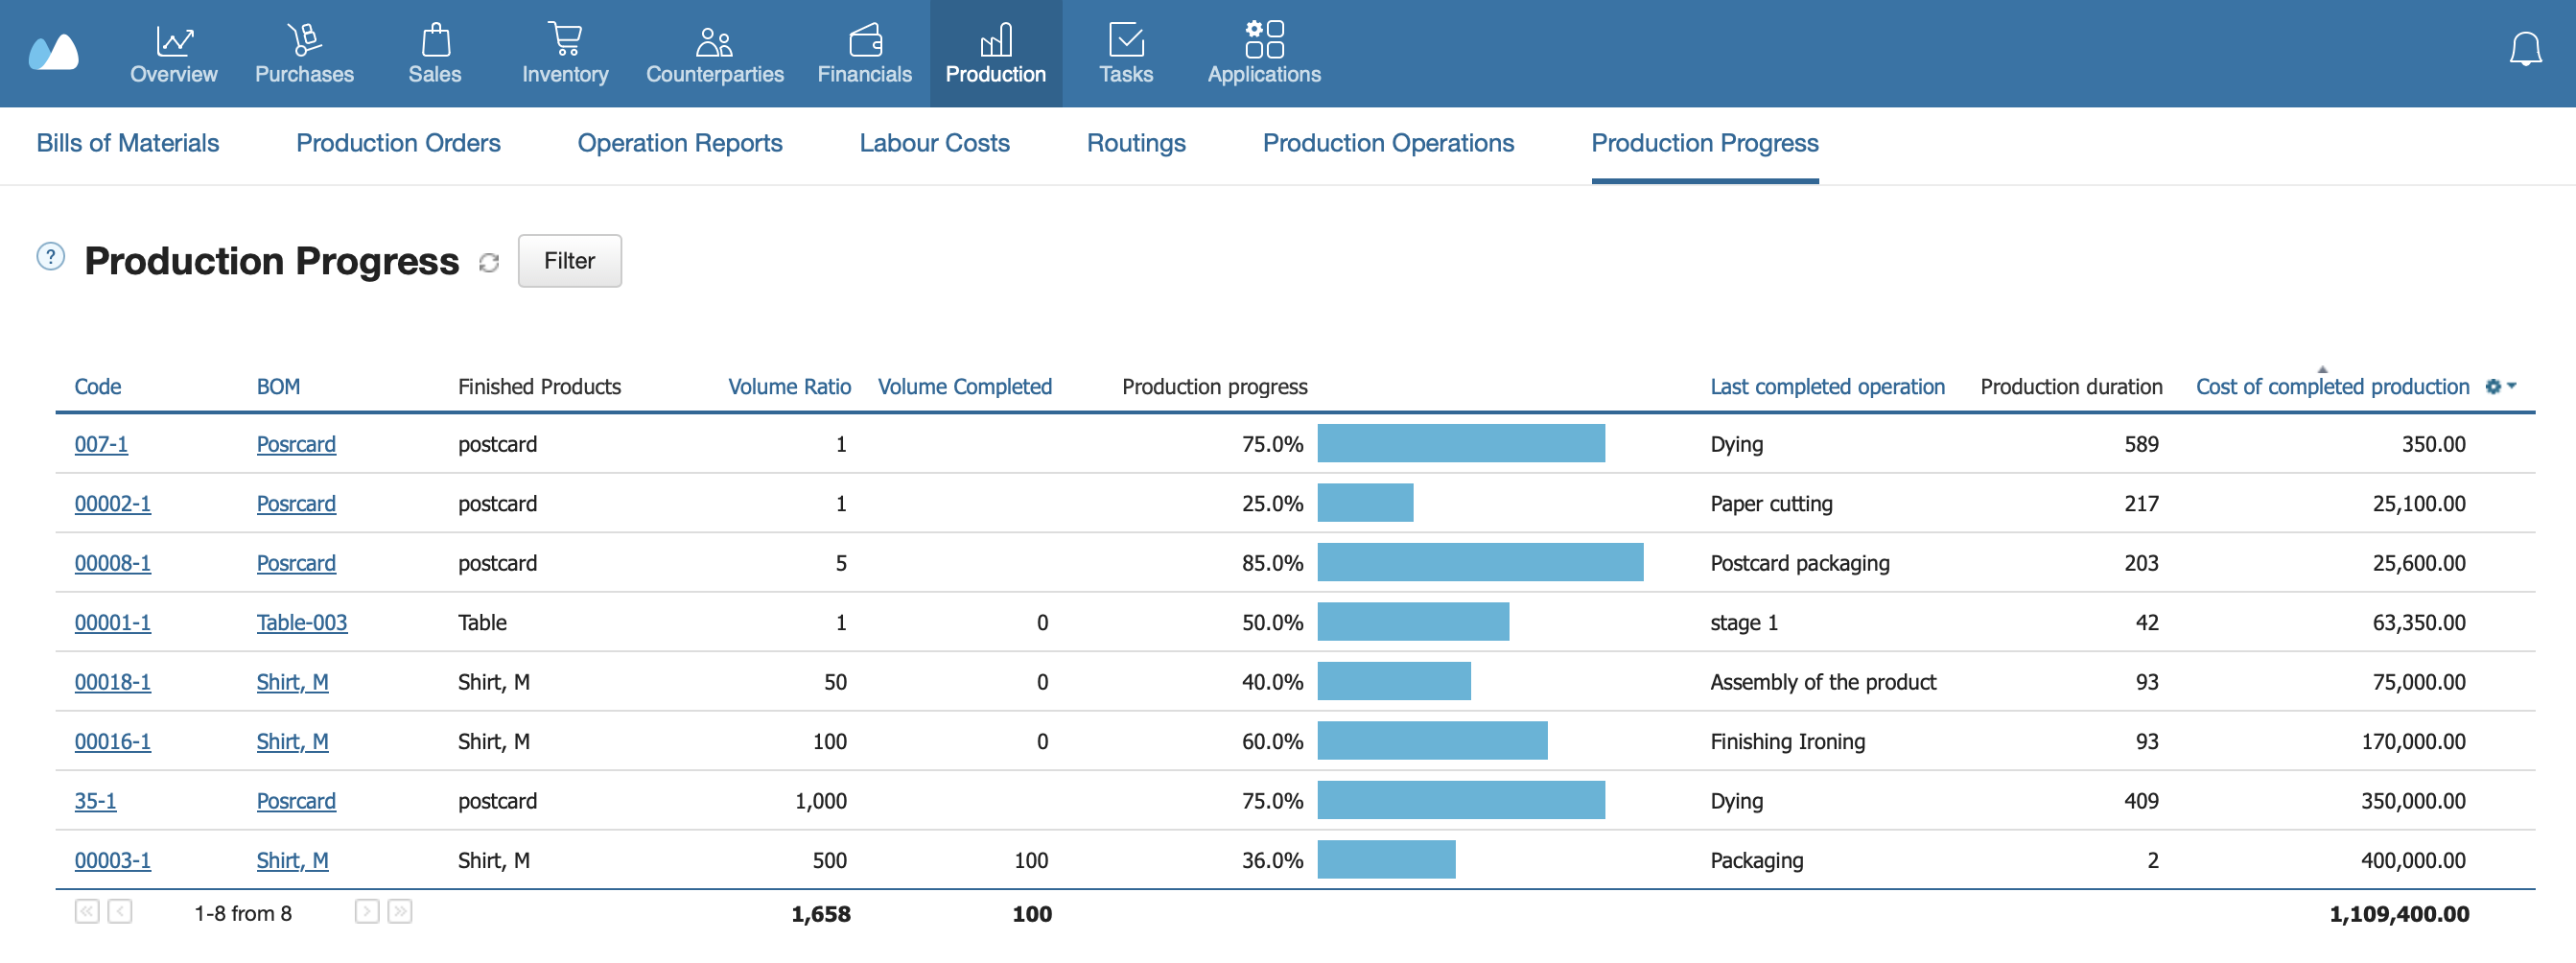Screen dimensions: 2576x963
Task: Open the Table-003 BOM link
Action: tap(301, 622)
